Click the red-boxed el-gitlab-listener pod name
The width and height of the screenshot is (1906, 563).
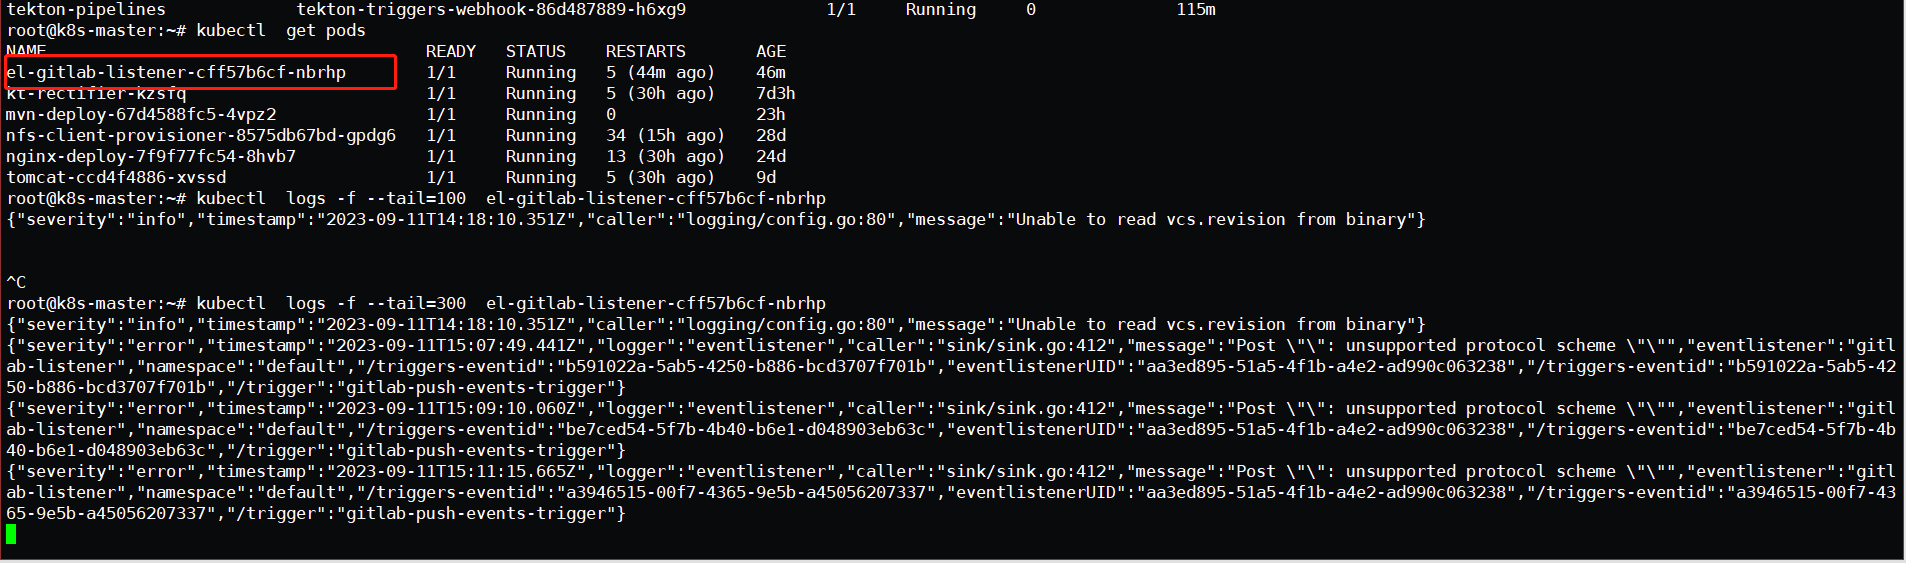(x=176, y=72)
